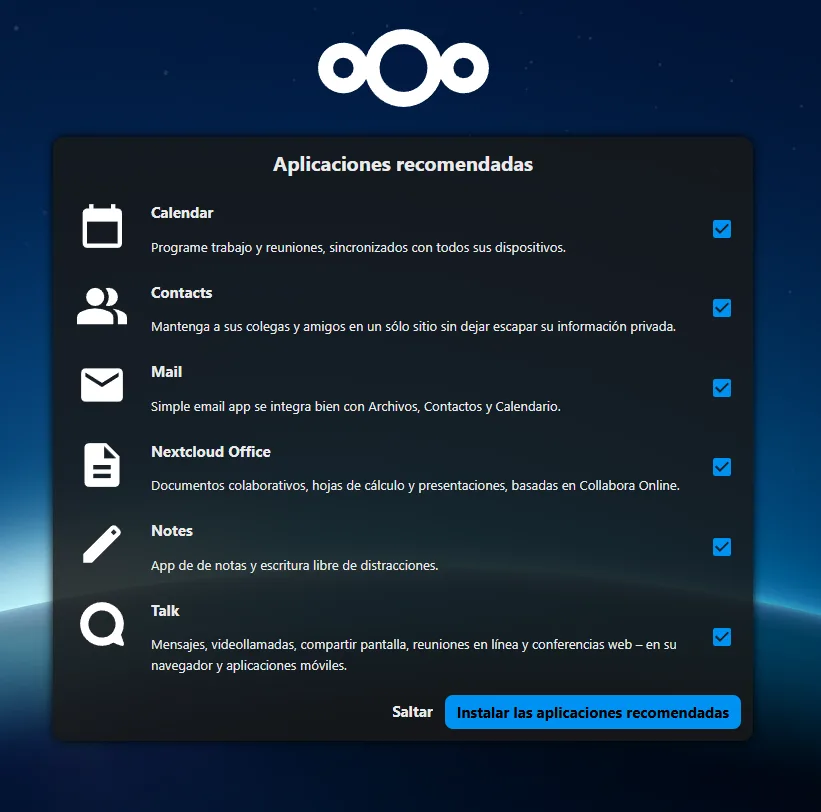Screen dimensions: 821x812
Task: Click the Notes description about escritura libre
Action: click(295, 566)
